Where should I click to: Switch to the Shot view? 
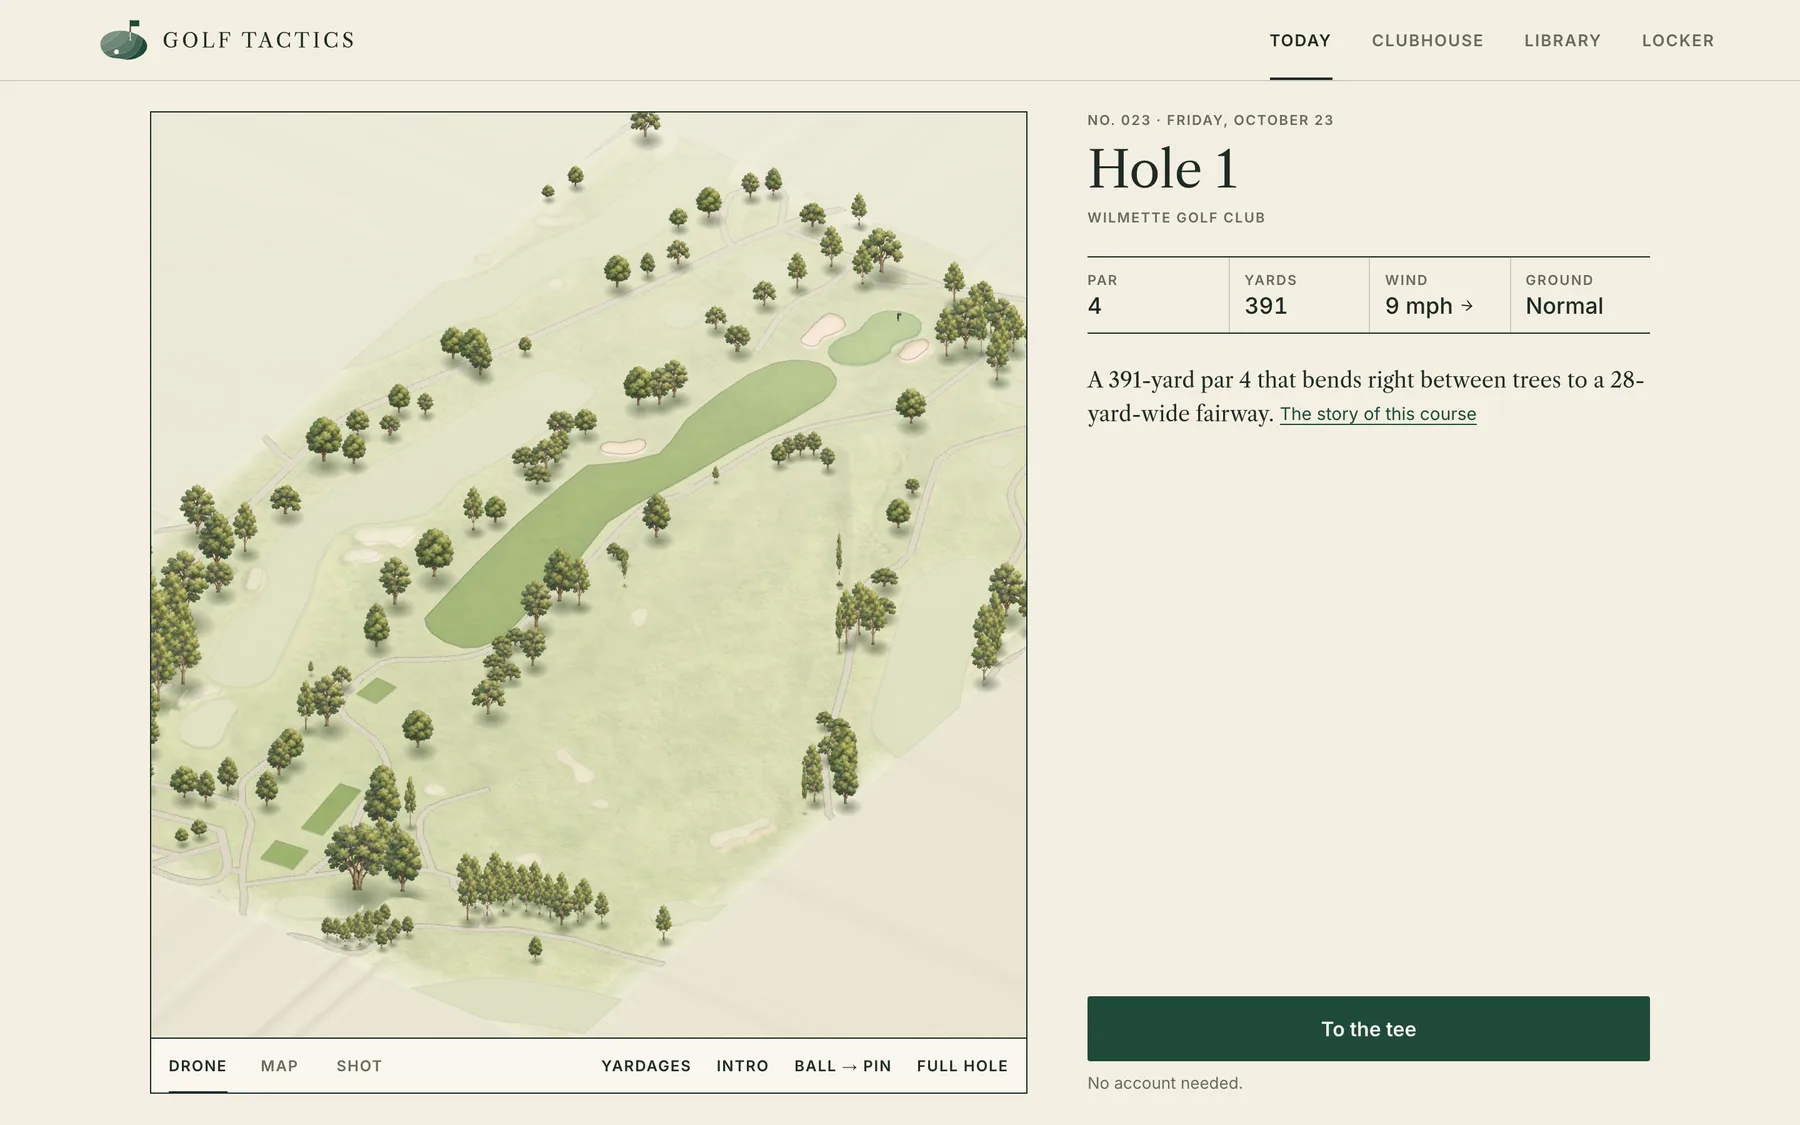click(x=359, y=1066)
